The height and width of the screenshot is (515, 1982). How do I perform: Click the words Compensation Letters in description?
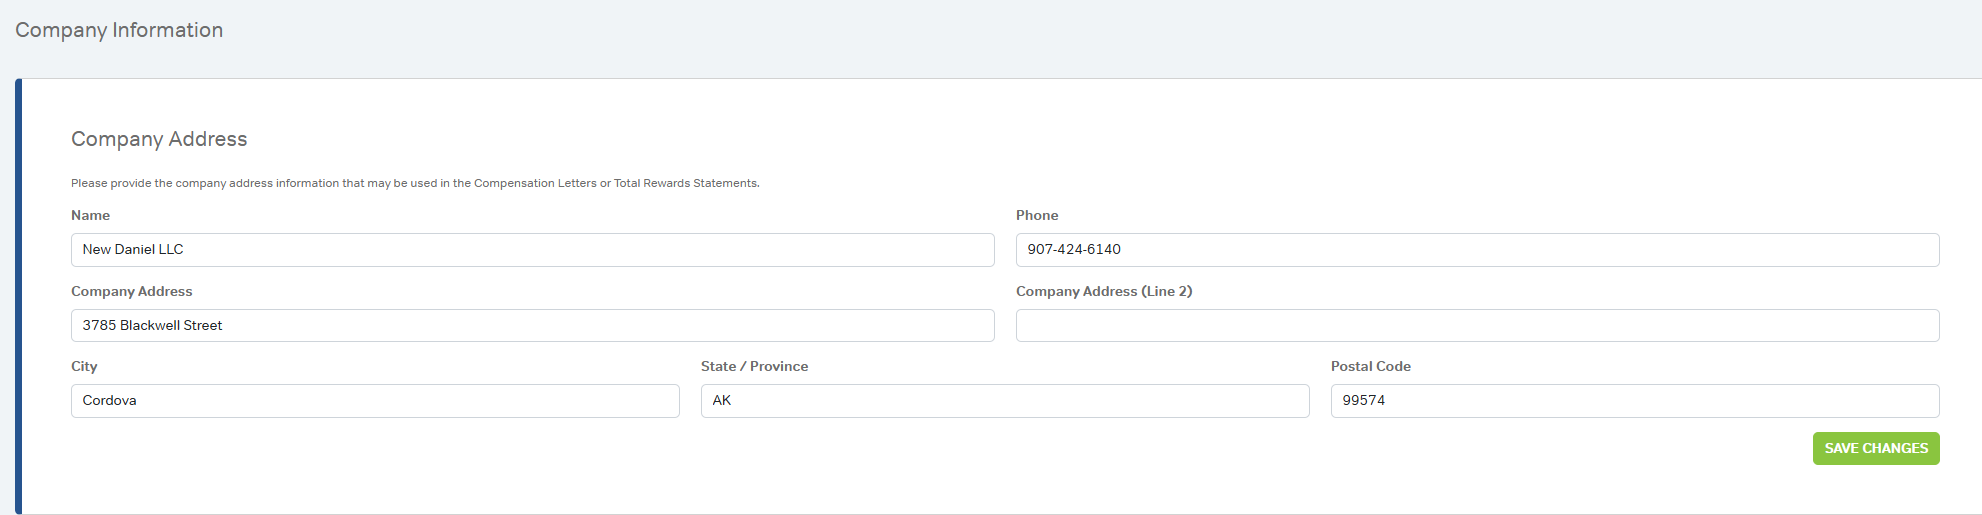pos(535,184)
